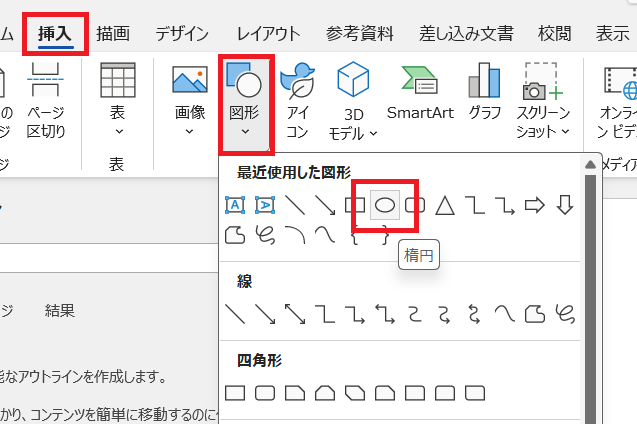Click the グラフ chart button
This screenshot has height=424, width=637.
click(x=485, y=93)
